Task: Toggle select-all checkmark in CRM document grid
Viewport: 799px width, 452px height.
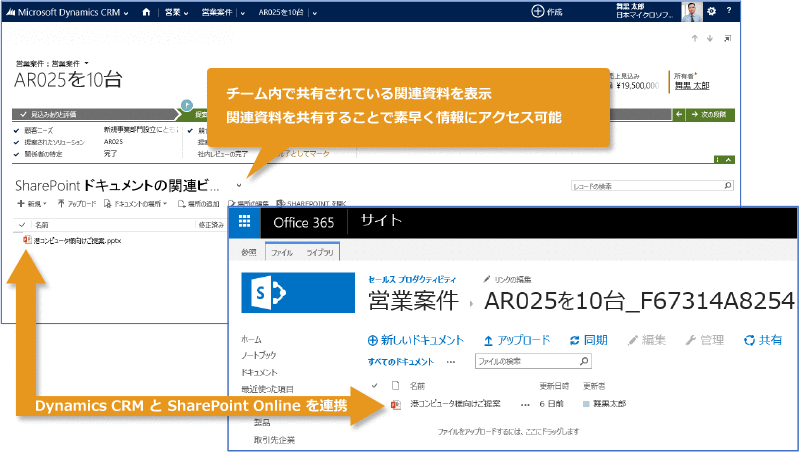Action: point(23,225)
